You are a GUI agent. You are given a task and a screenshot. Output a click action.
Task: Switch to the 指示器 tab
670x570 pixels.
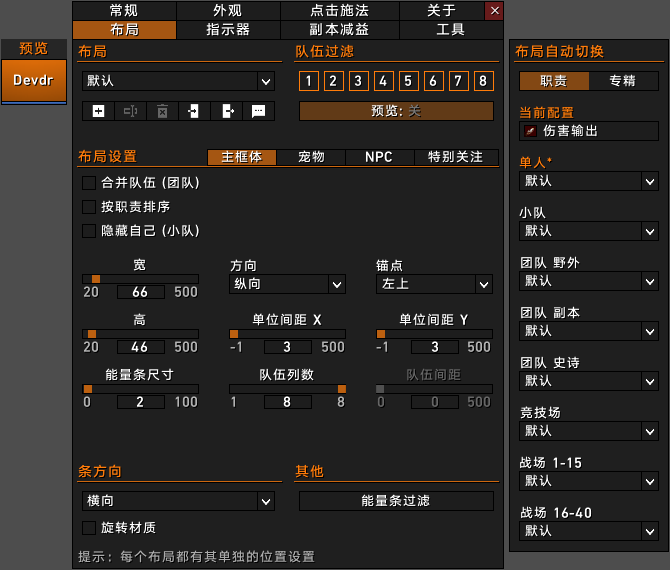click(228, 30)
